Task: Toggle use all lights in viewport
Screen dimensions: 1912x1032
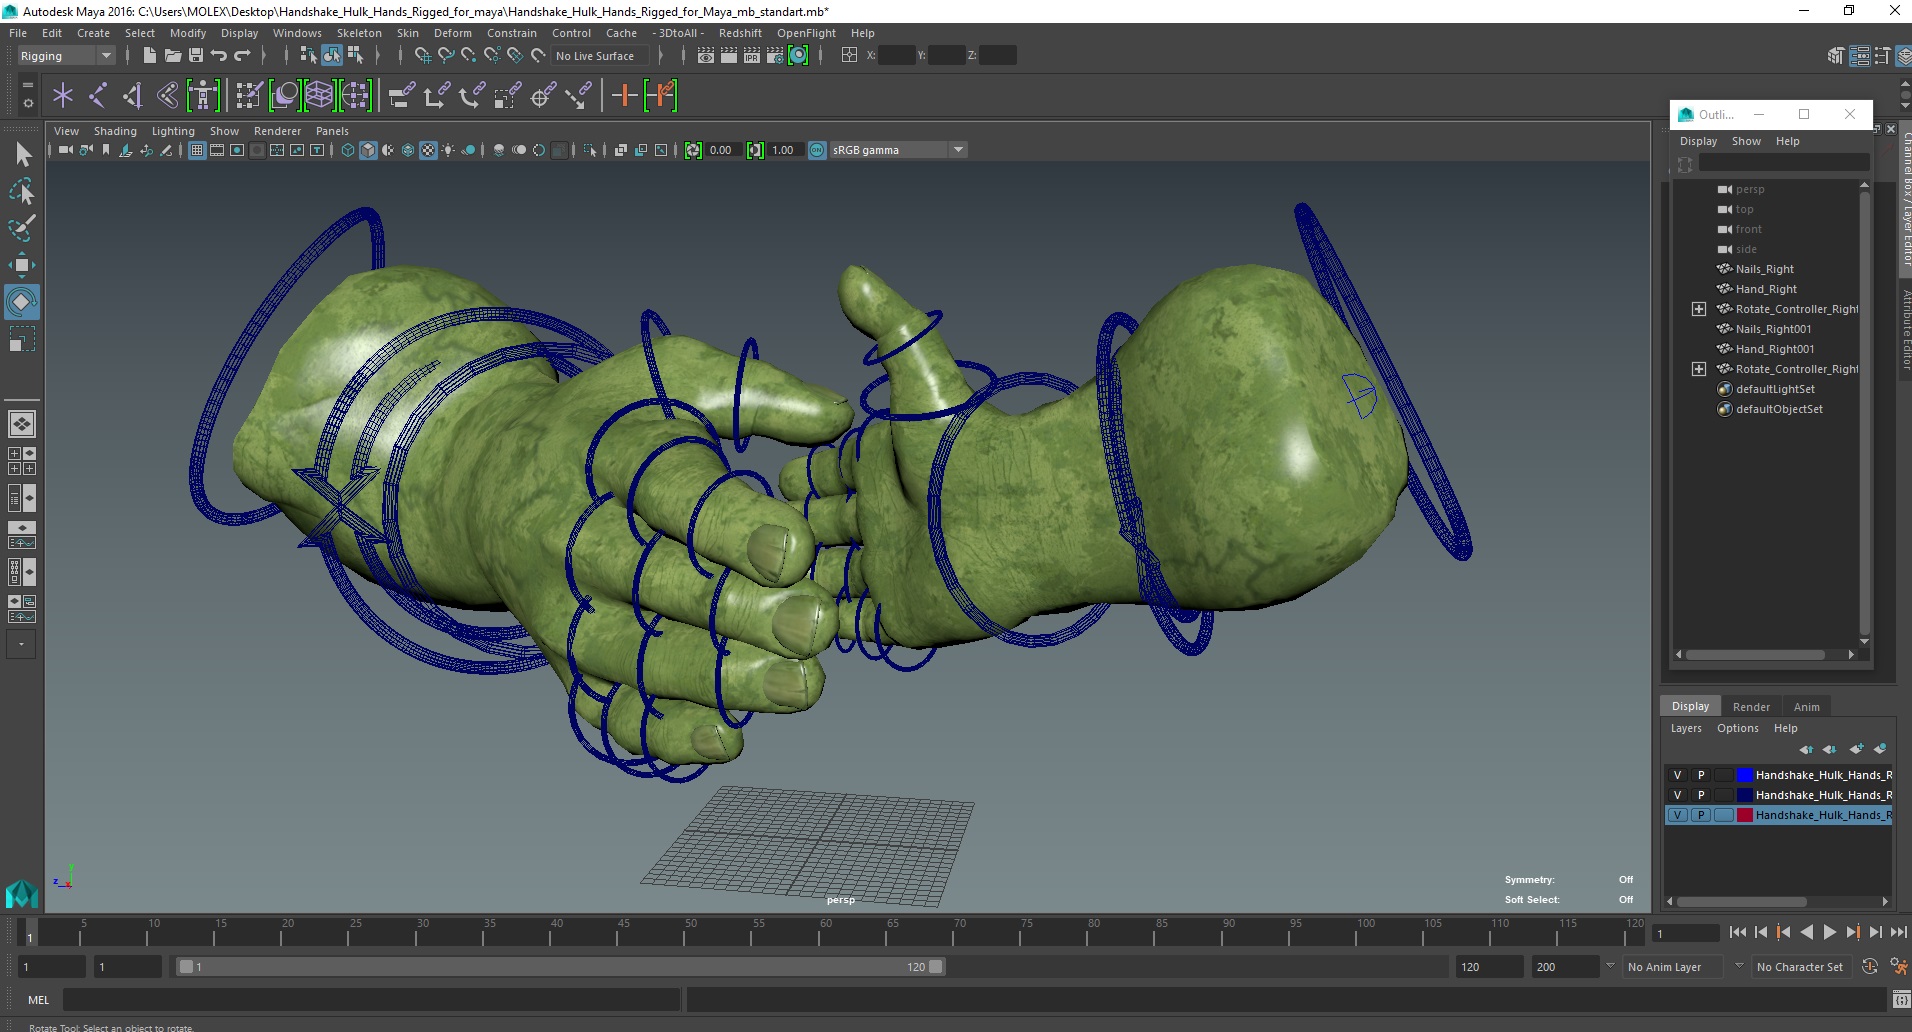Action: [x=448, y=150]
